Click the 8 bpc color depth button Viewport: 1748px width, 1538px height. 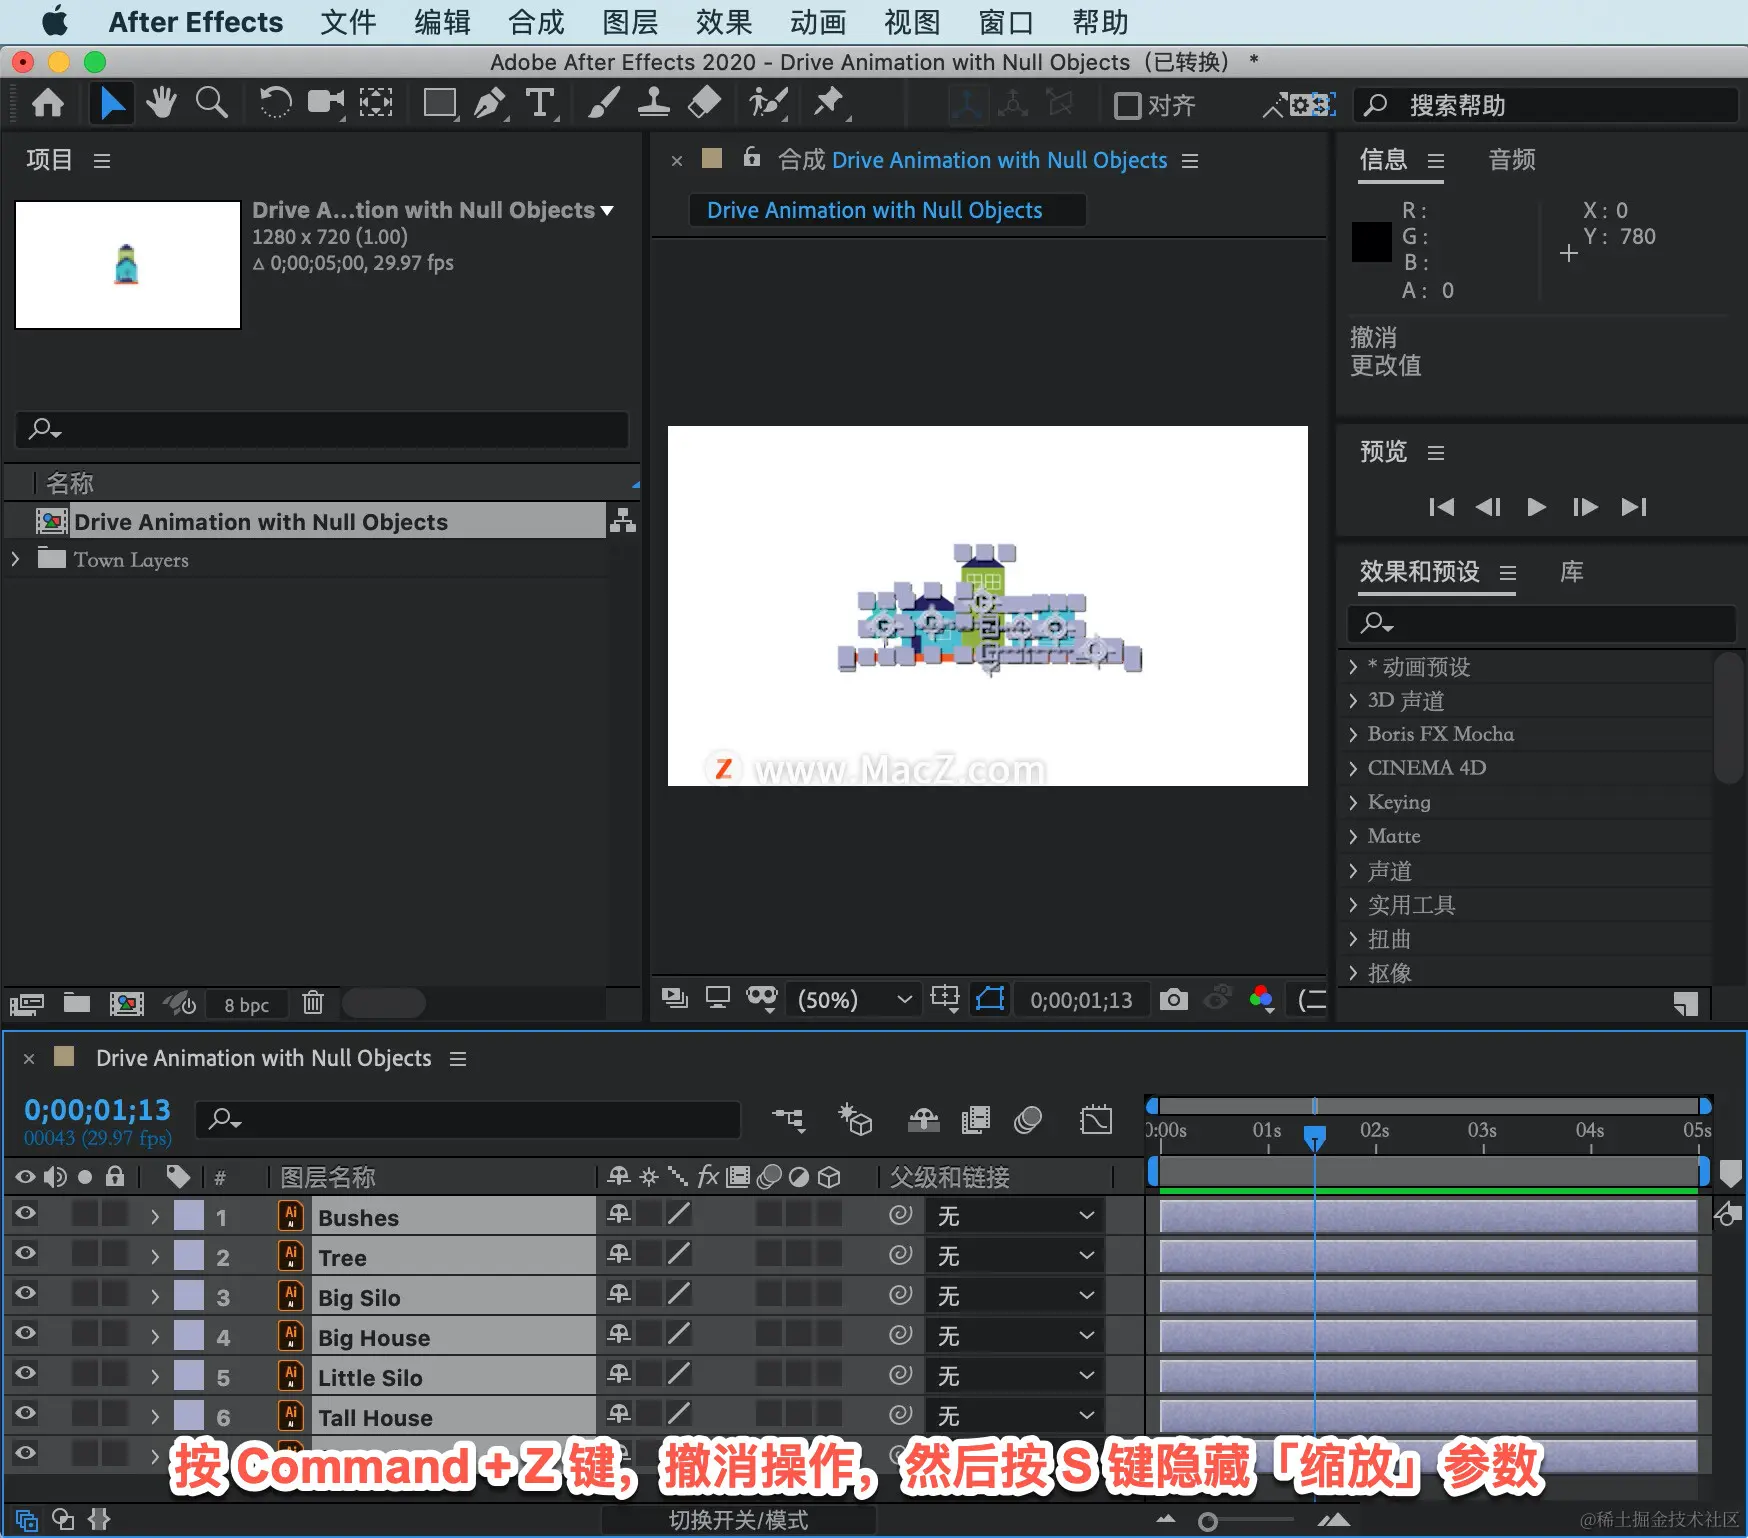click(x=246, y=1004)
